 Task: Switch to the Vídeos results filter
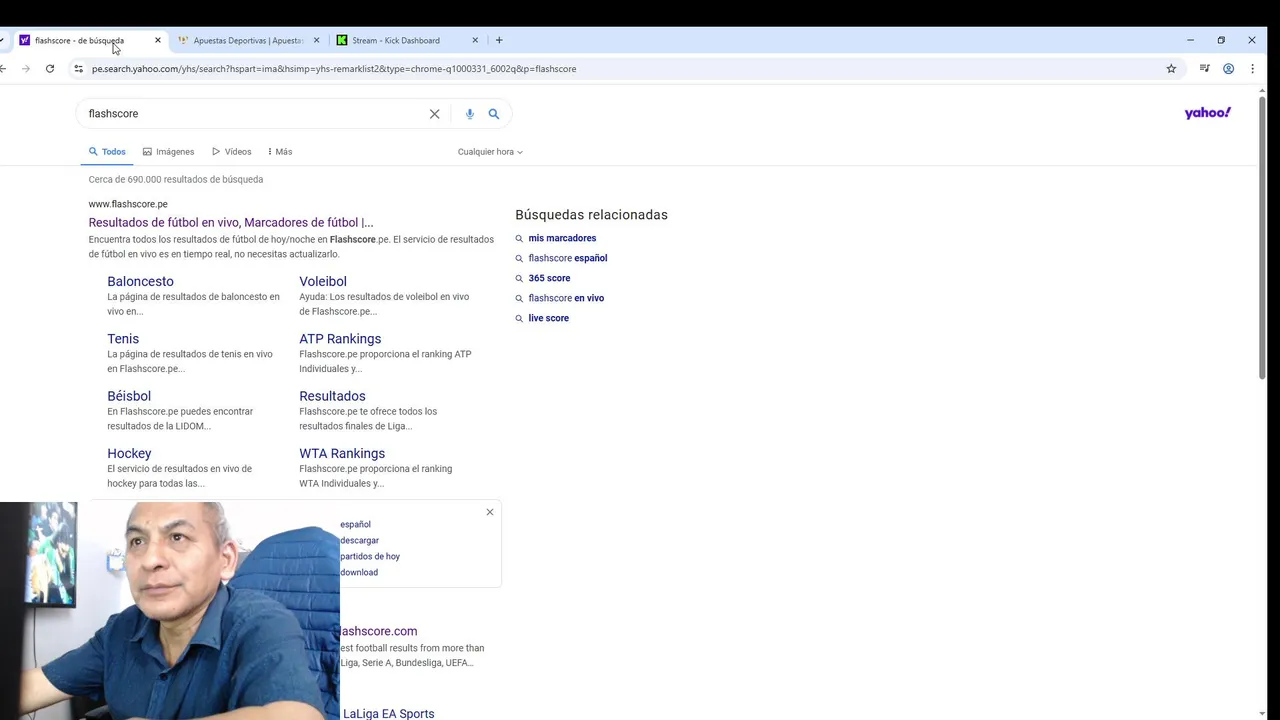232,152
